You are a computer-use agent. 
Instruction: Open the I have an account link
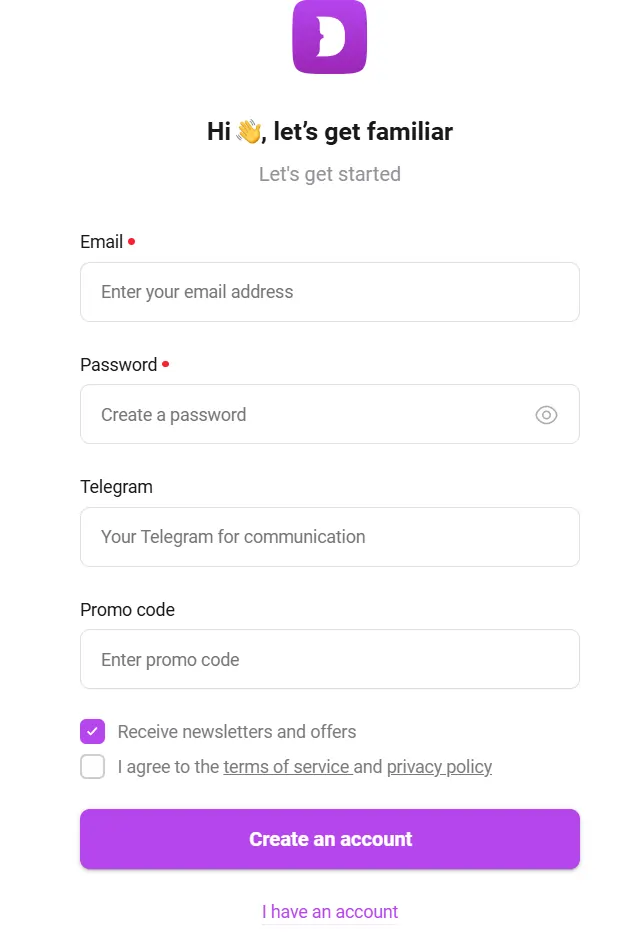(329, 911)
